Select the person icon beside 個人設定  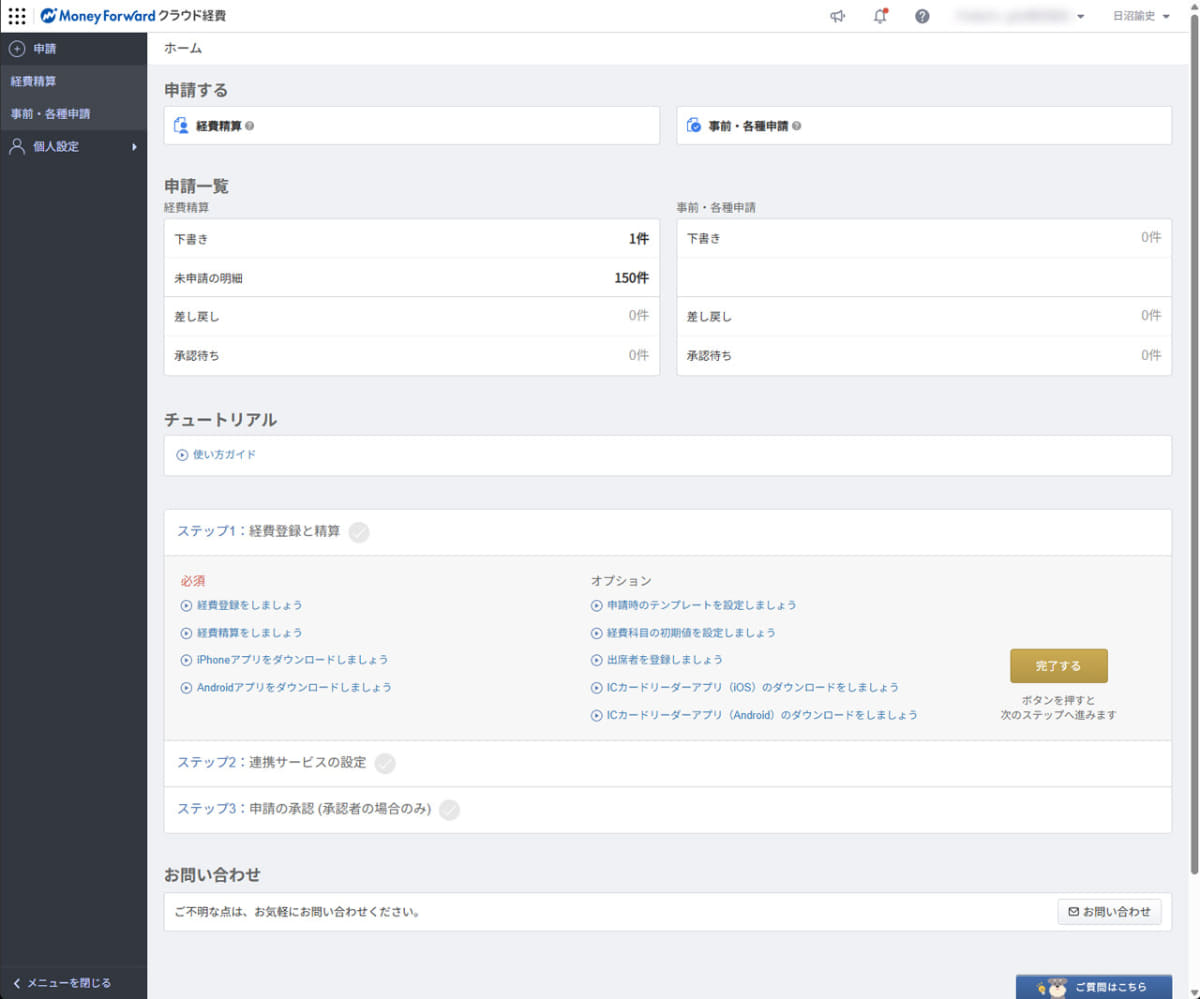coord(16,146)
